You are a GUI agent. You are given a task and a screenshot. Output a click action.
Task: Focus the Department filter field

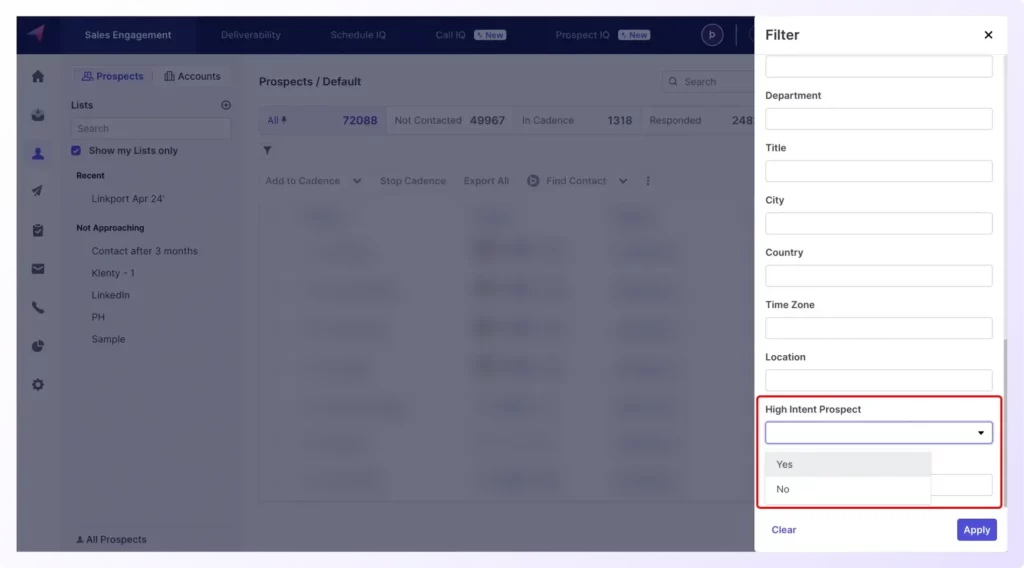click(878, 119)
